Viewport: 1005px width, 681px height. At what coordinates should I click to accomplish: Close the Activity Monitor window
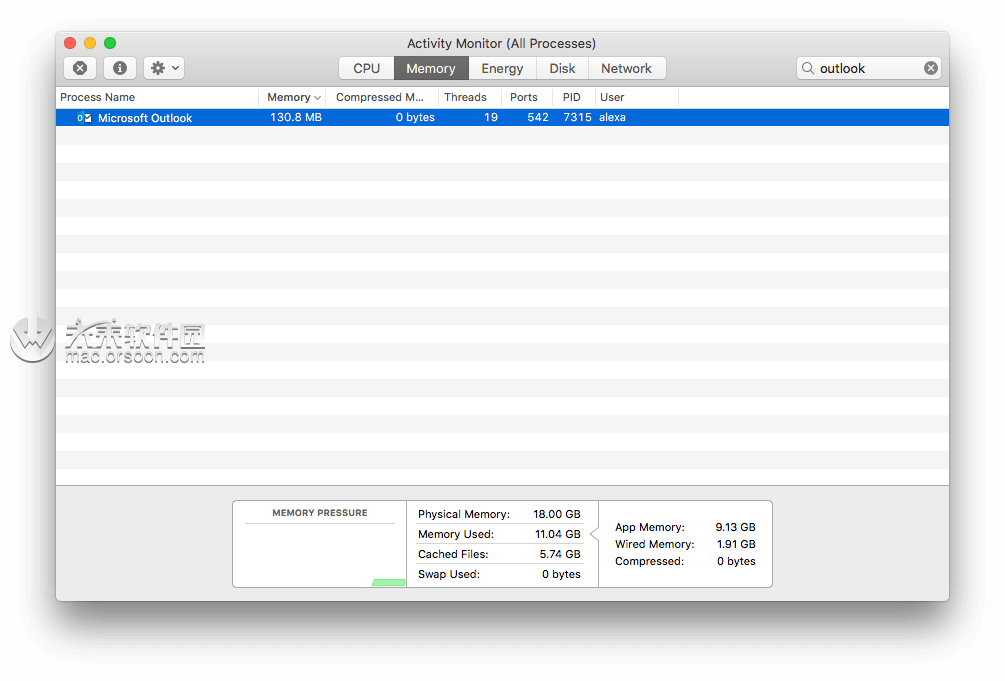click(x=71, y=43)
